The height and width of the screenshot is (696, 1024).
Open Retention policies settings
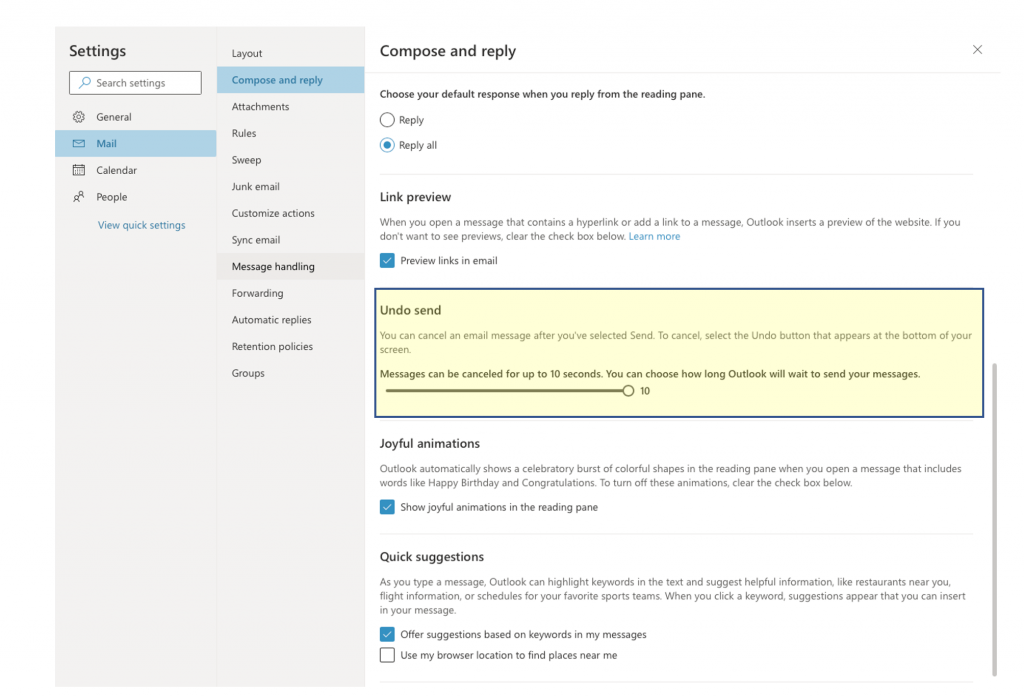(x=291, y=347)
